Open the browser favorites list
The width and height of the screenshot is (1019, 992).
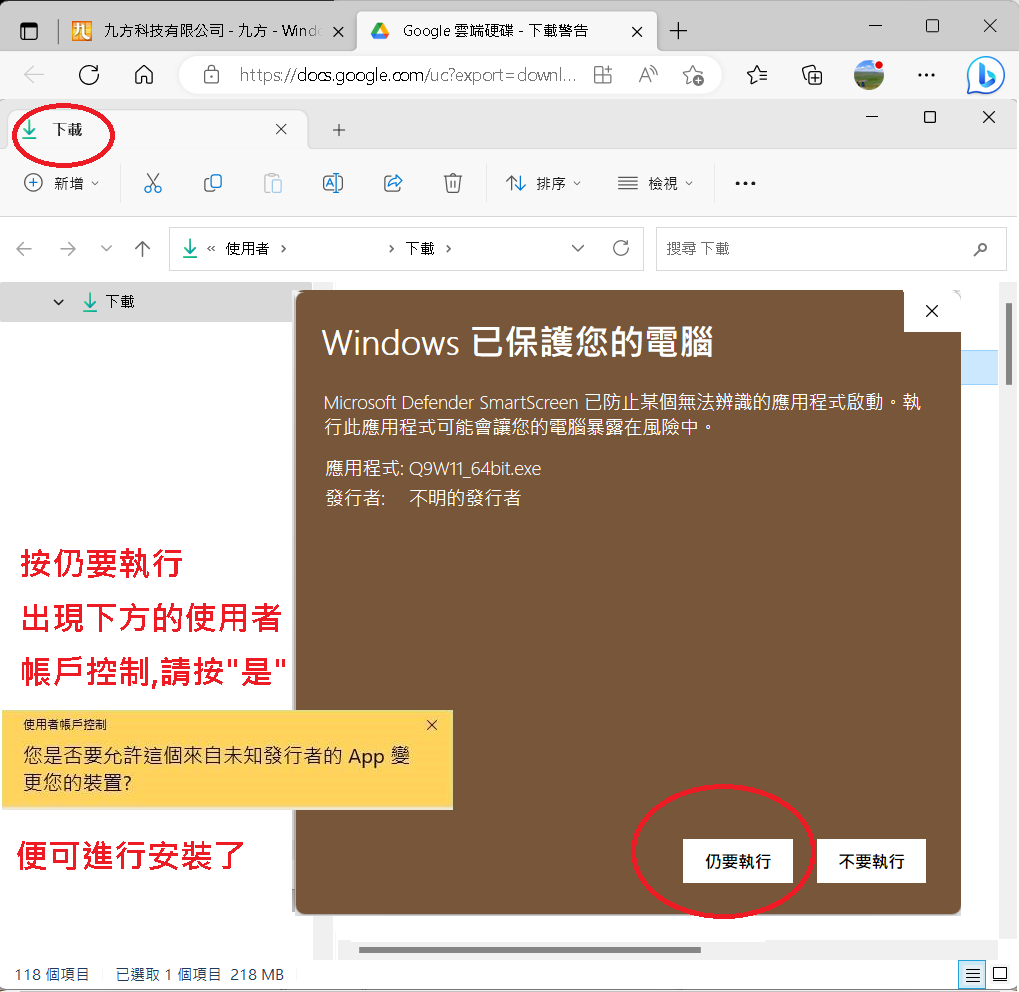(x=756, y=75)
